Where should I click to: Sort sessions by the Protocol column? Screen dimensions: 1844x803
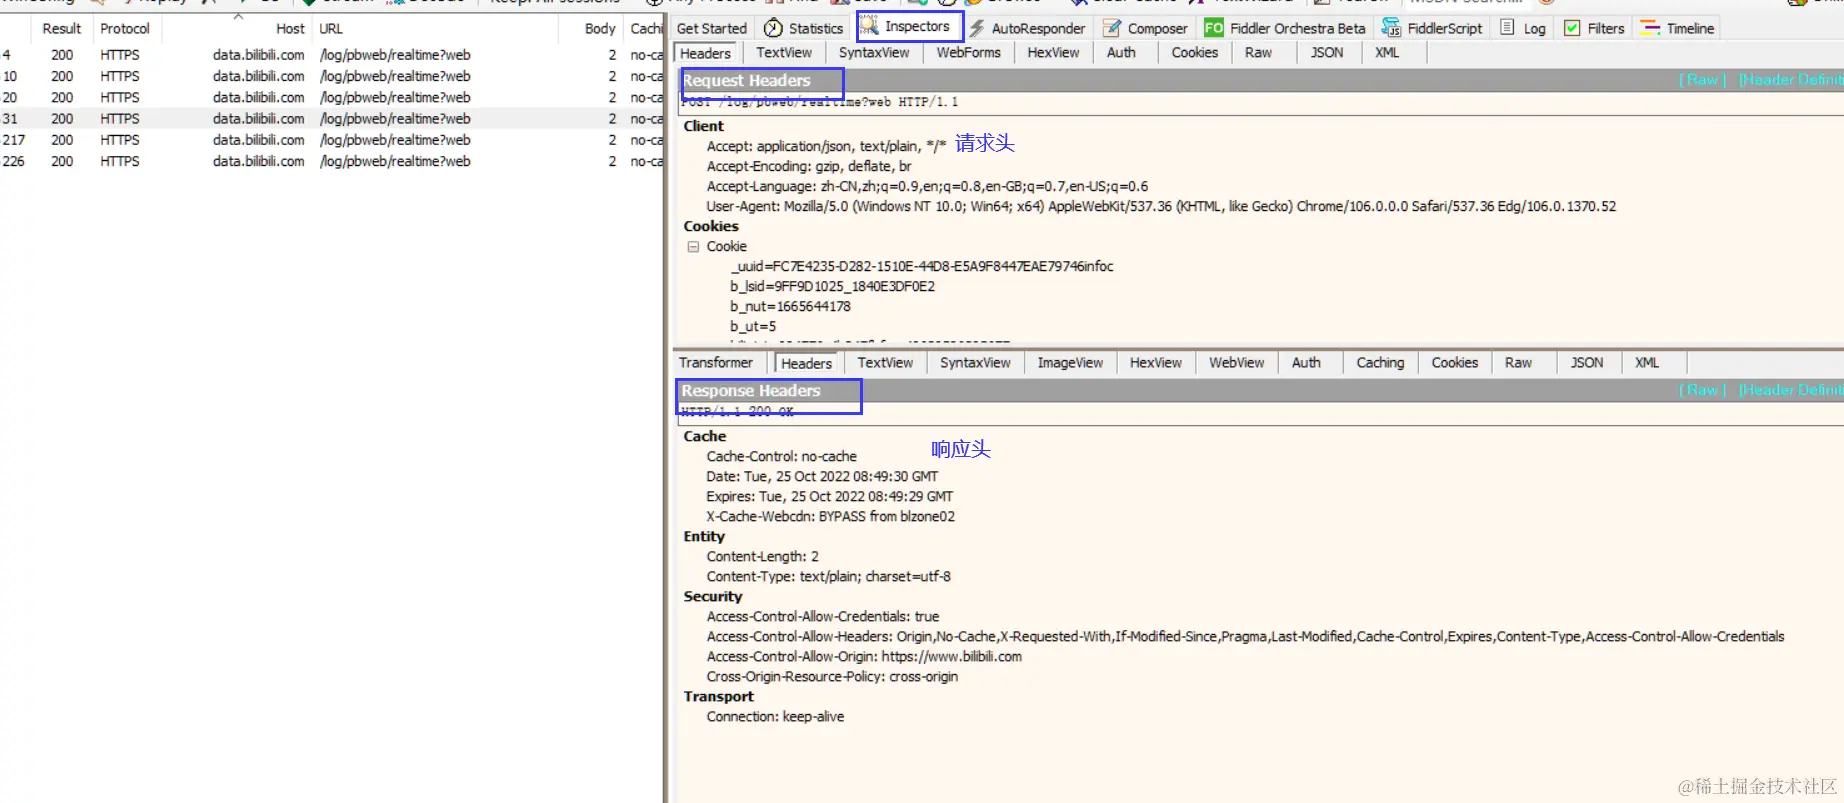[125, 29]
